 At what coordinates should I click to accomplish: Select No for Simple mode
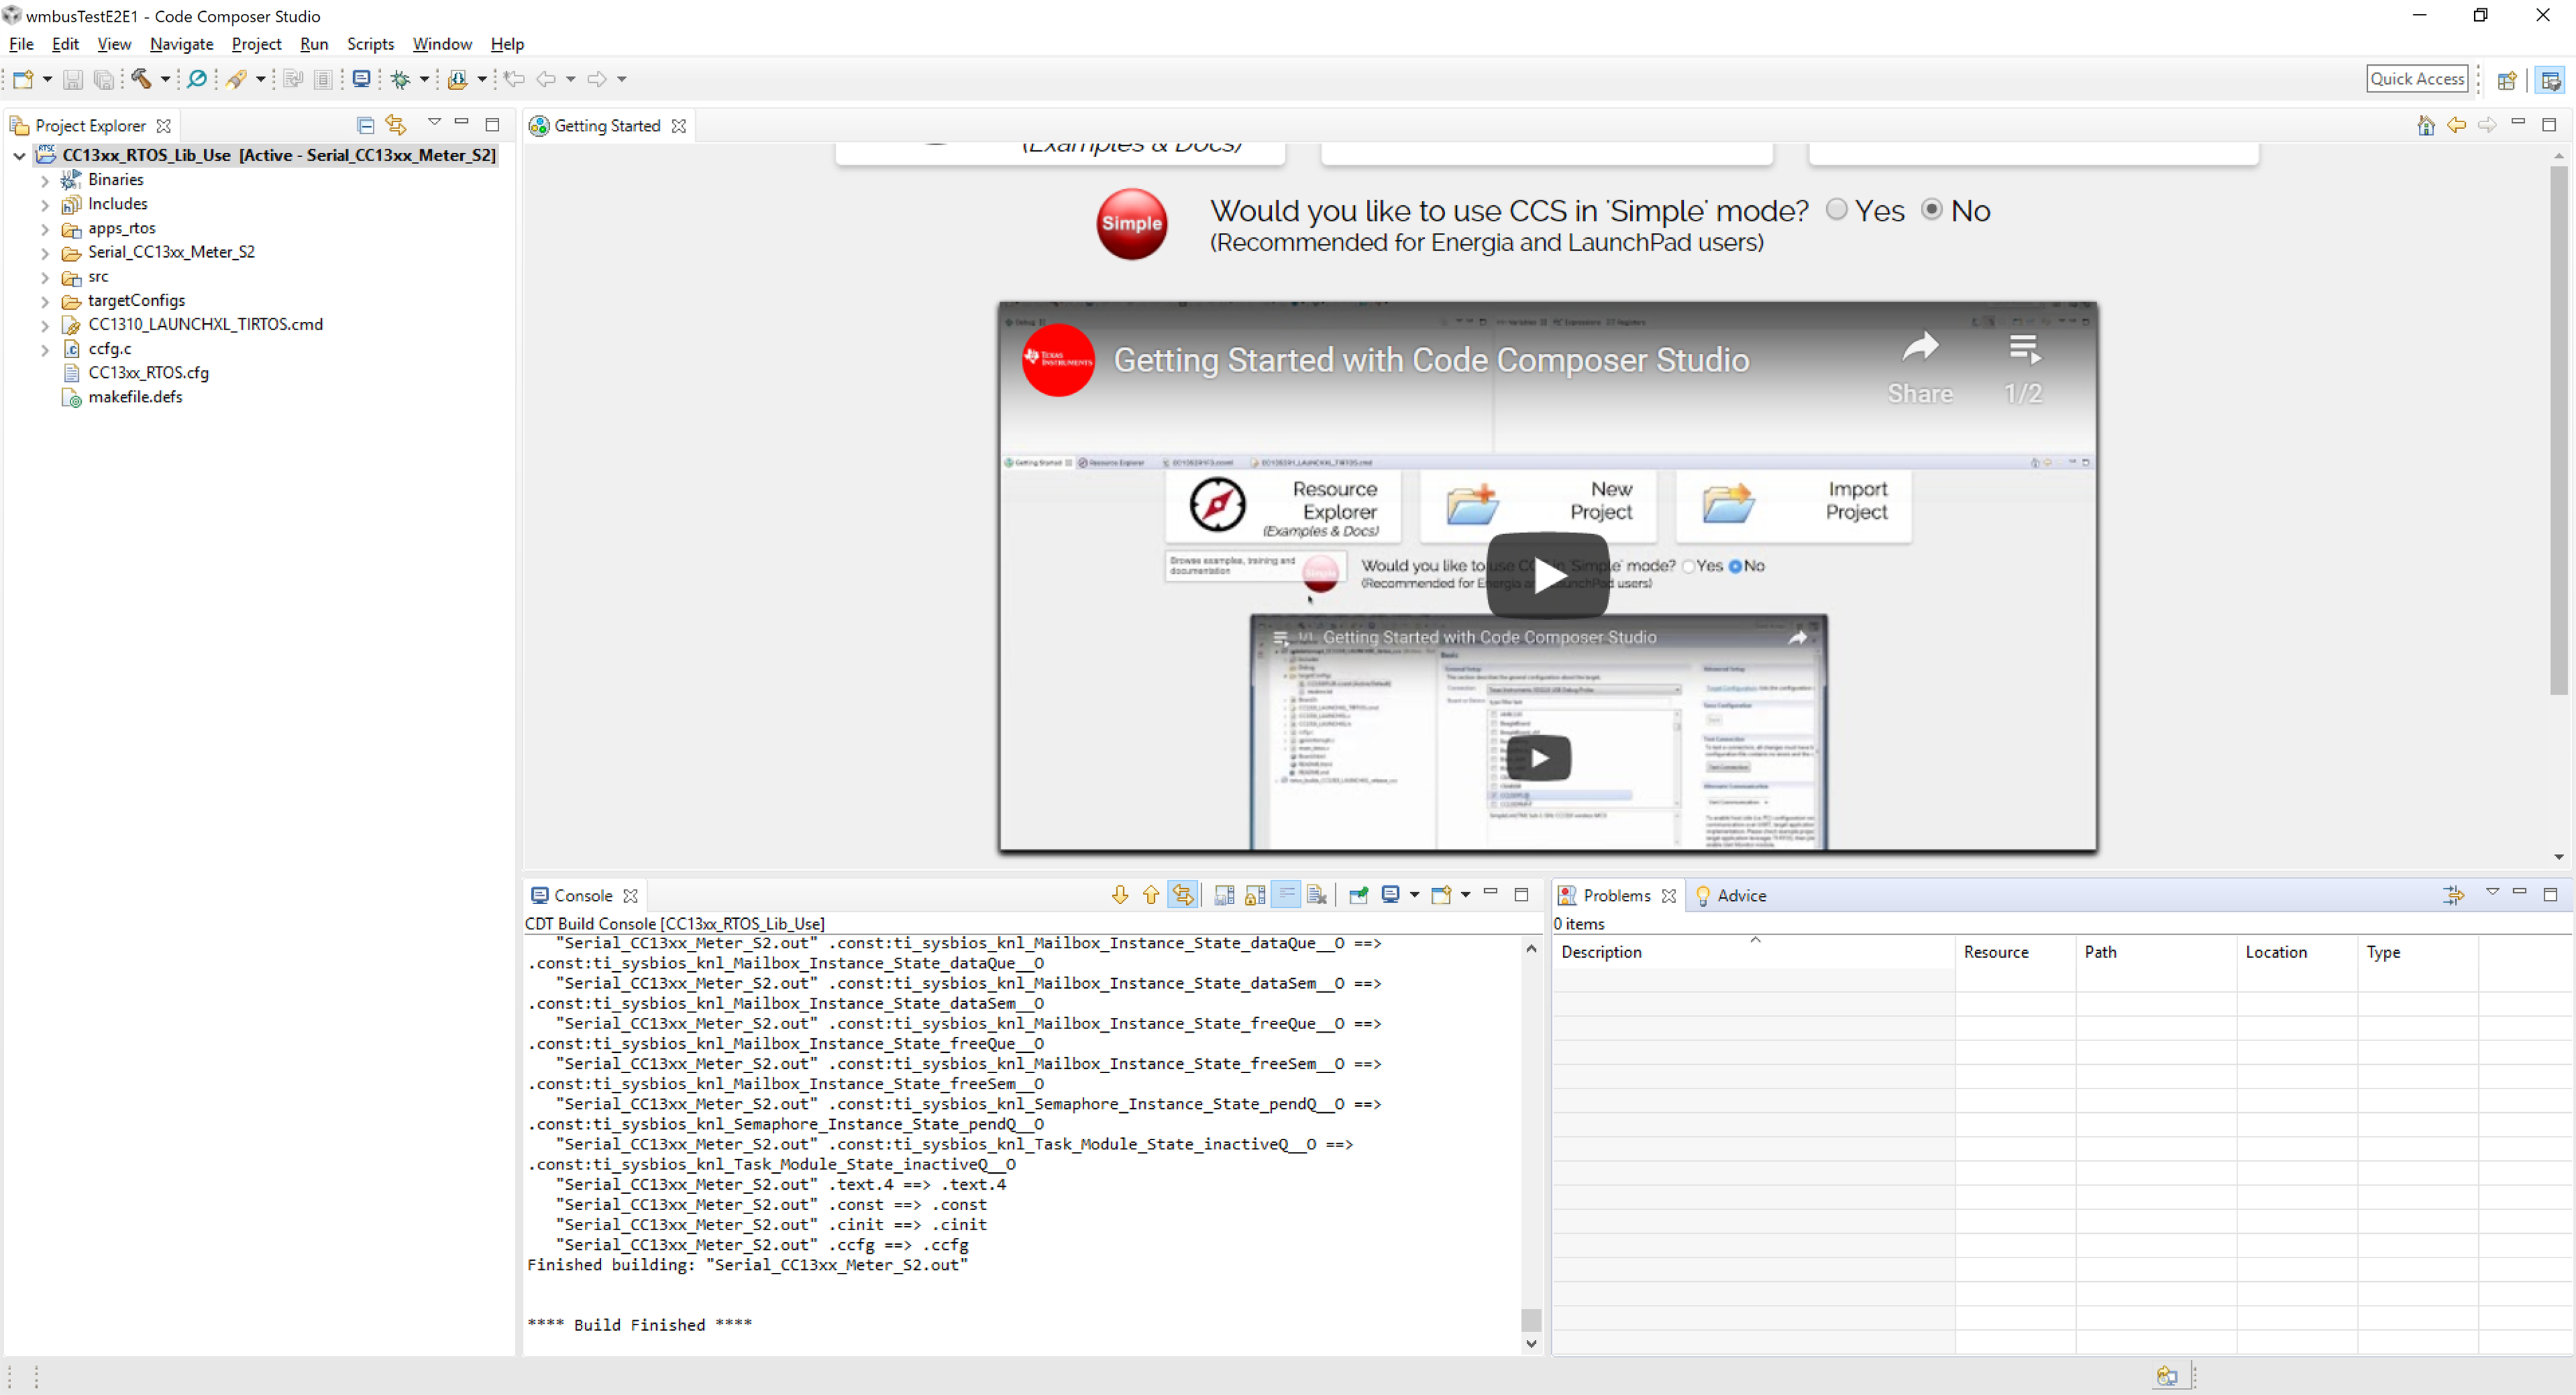(x=1932, y=209)
